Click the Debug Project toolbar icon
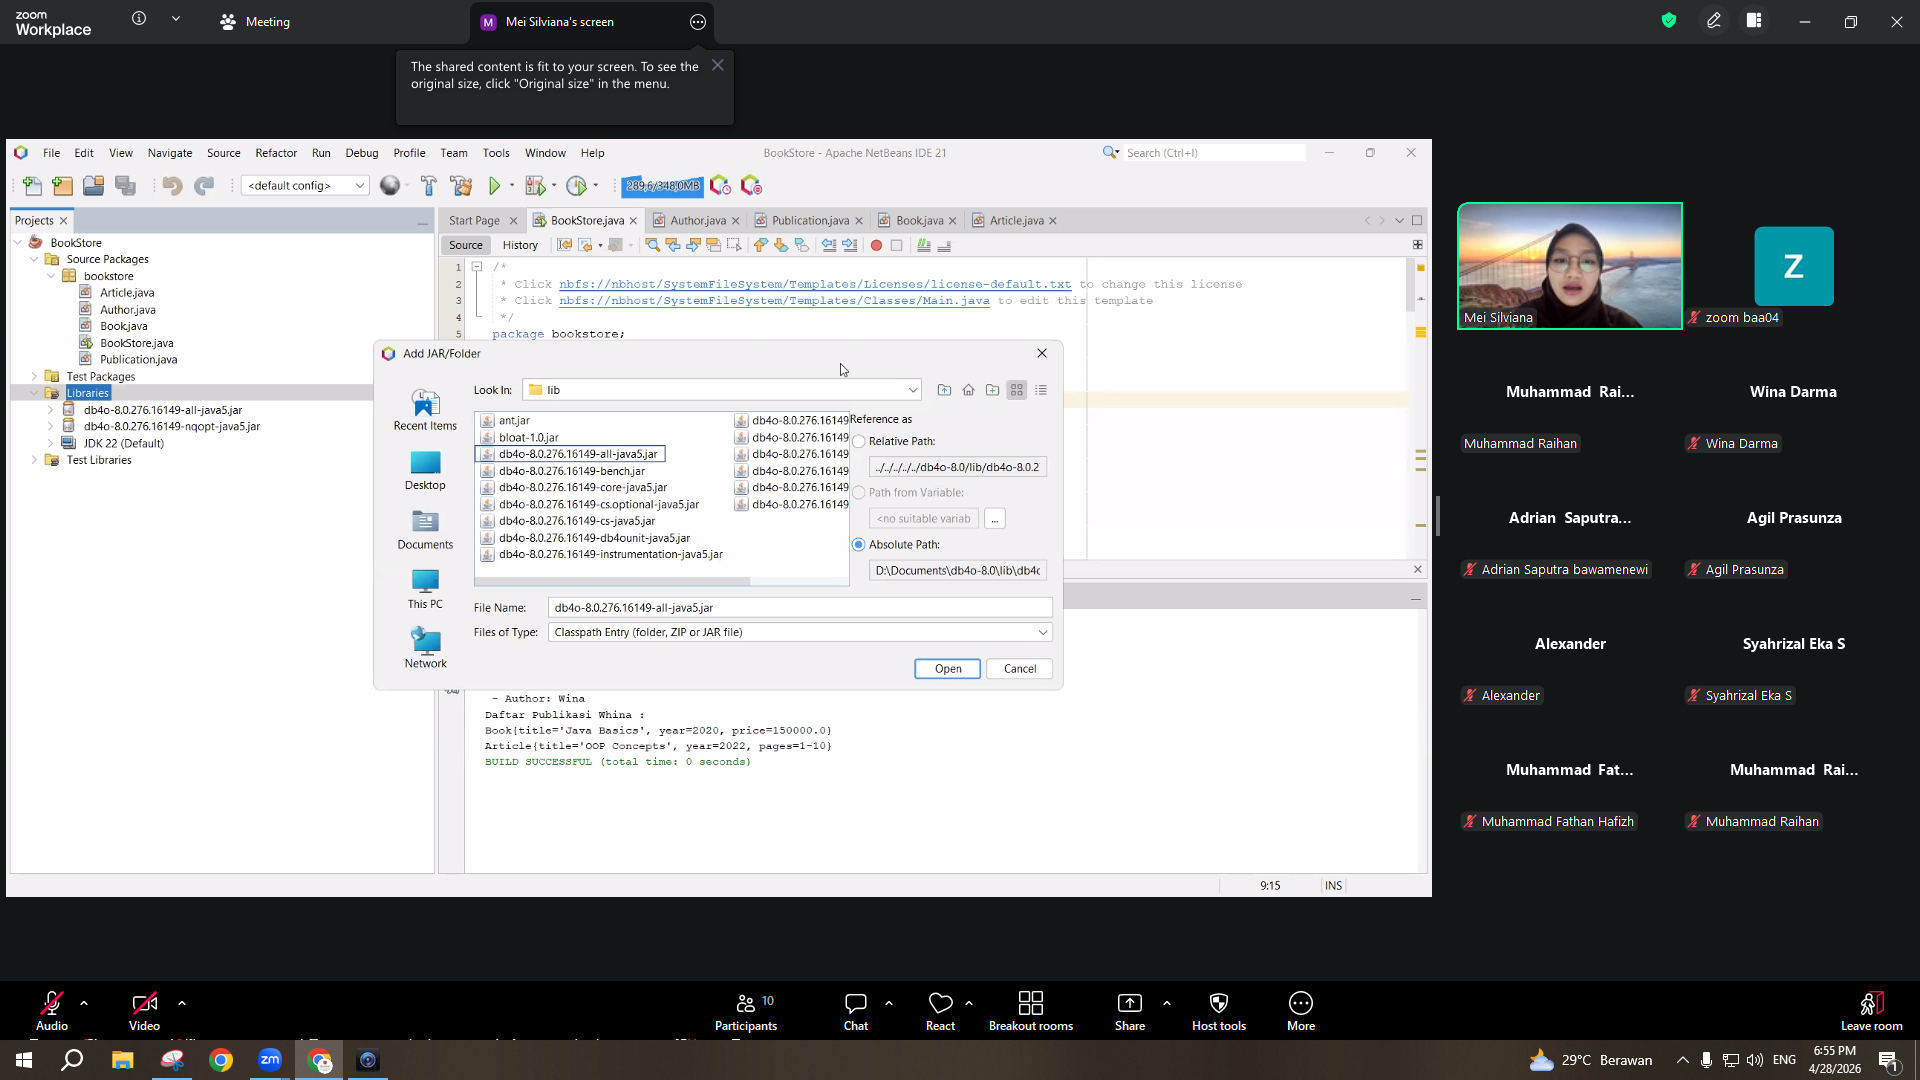 click(x=535, y=186)
